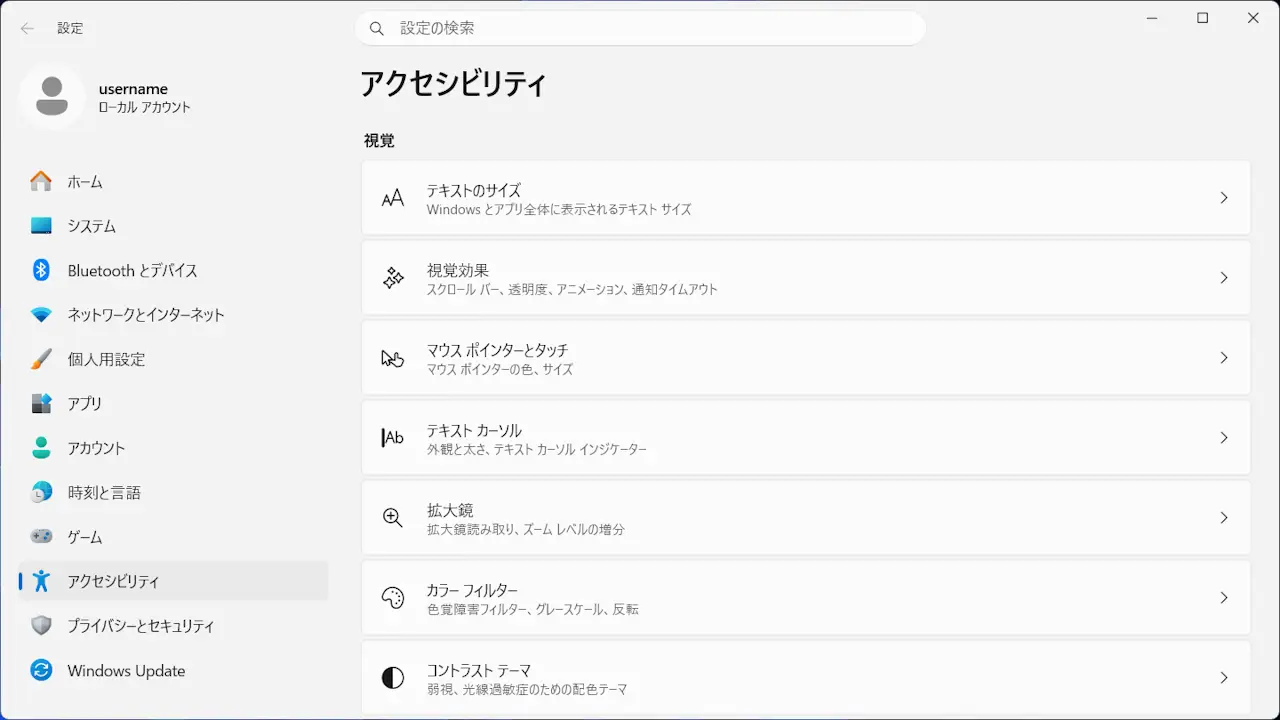The image size is (1280, 720).
Task: Click the カラー フィルター palette icon
Action: click(393, 598)
